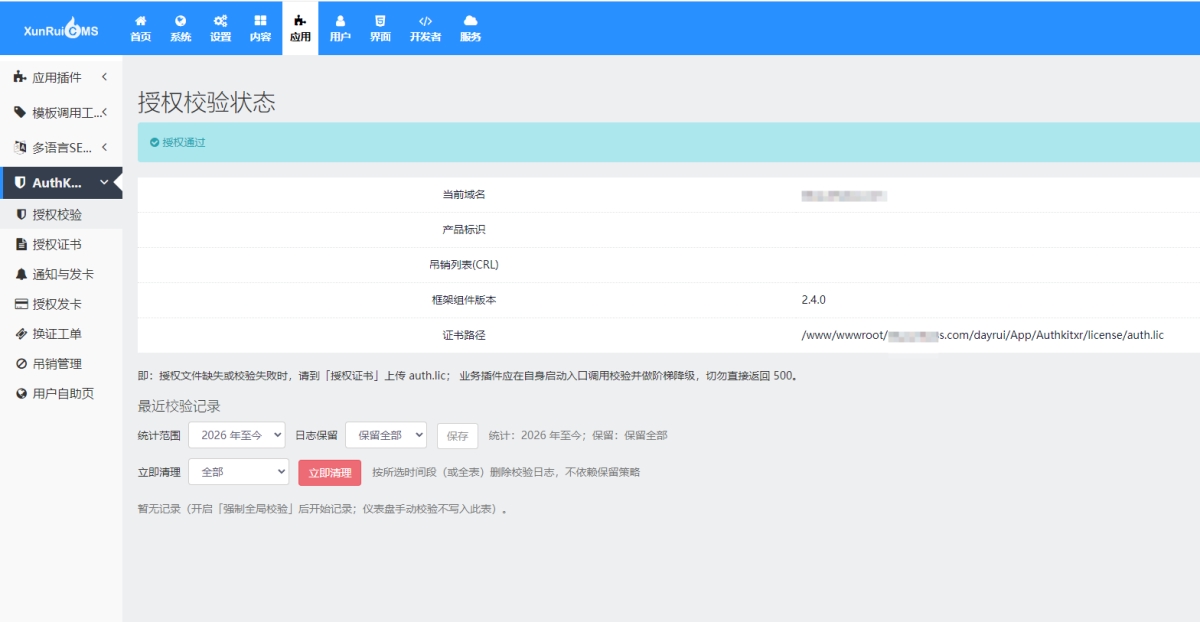Go to 授权发卡 sidebar item
The image size is (1200, 622).
pyautogui.click(x=61, y=304)
